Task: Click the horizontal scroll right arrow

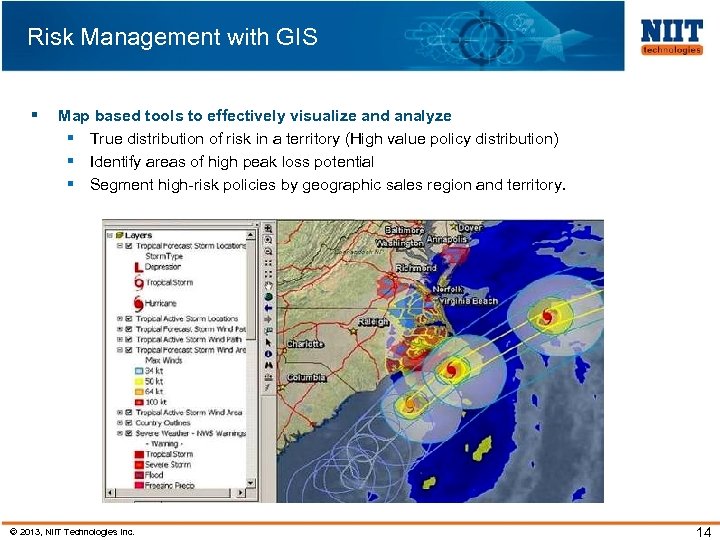Action: [241, 493]
